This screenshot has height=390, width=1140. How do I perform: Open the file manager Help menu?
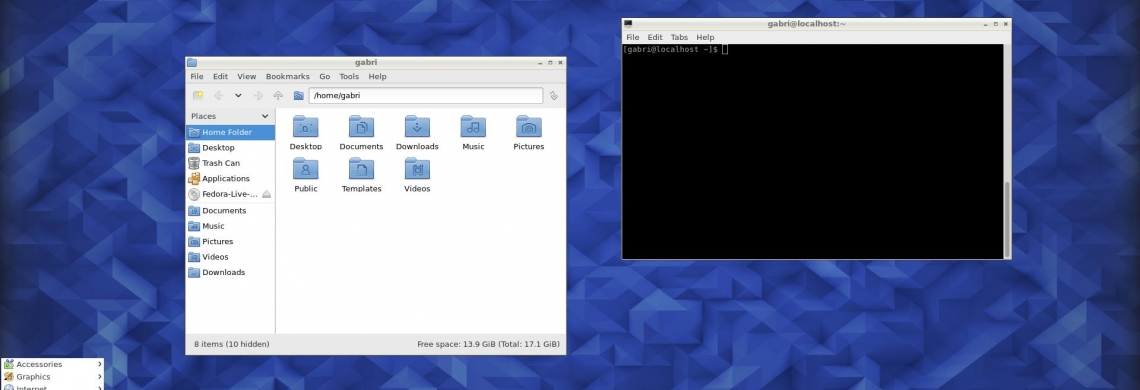[x=377, y=76]
